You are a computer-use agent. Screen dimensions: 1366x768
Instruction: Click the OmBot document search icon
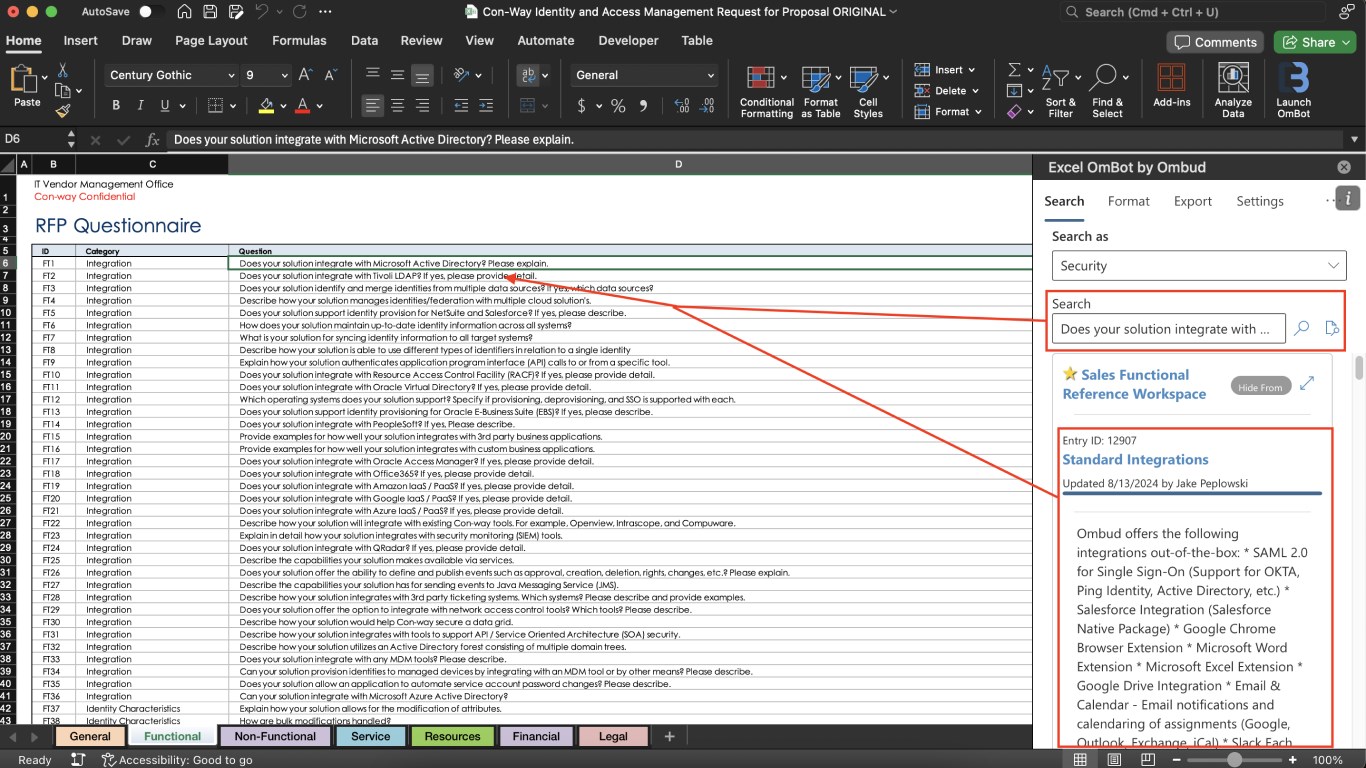pos(1331,329)
